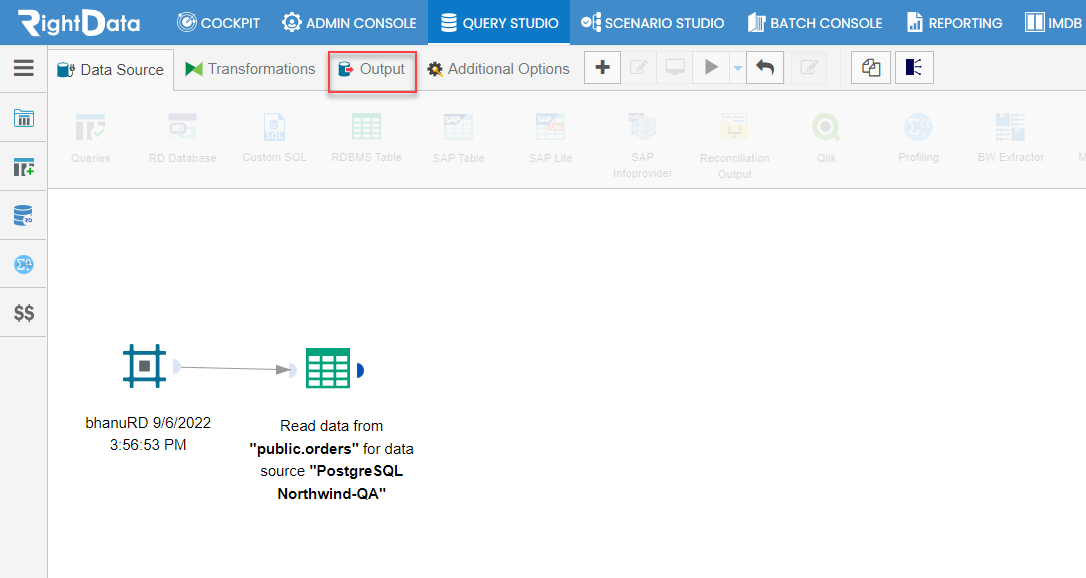This screenshot has height=578, width=1086.
Task: Select the Queries source icon
Action: click(x=91, y=138)
